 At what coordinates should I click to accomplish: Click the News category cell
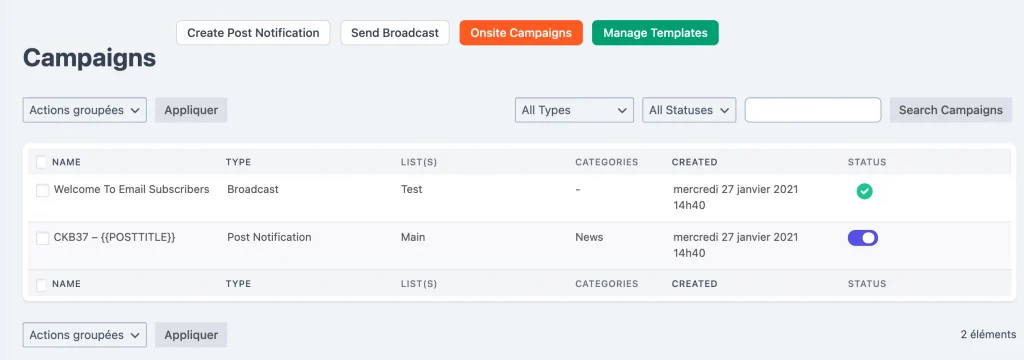click(x=589, y=237)
